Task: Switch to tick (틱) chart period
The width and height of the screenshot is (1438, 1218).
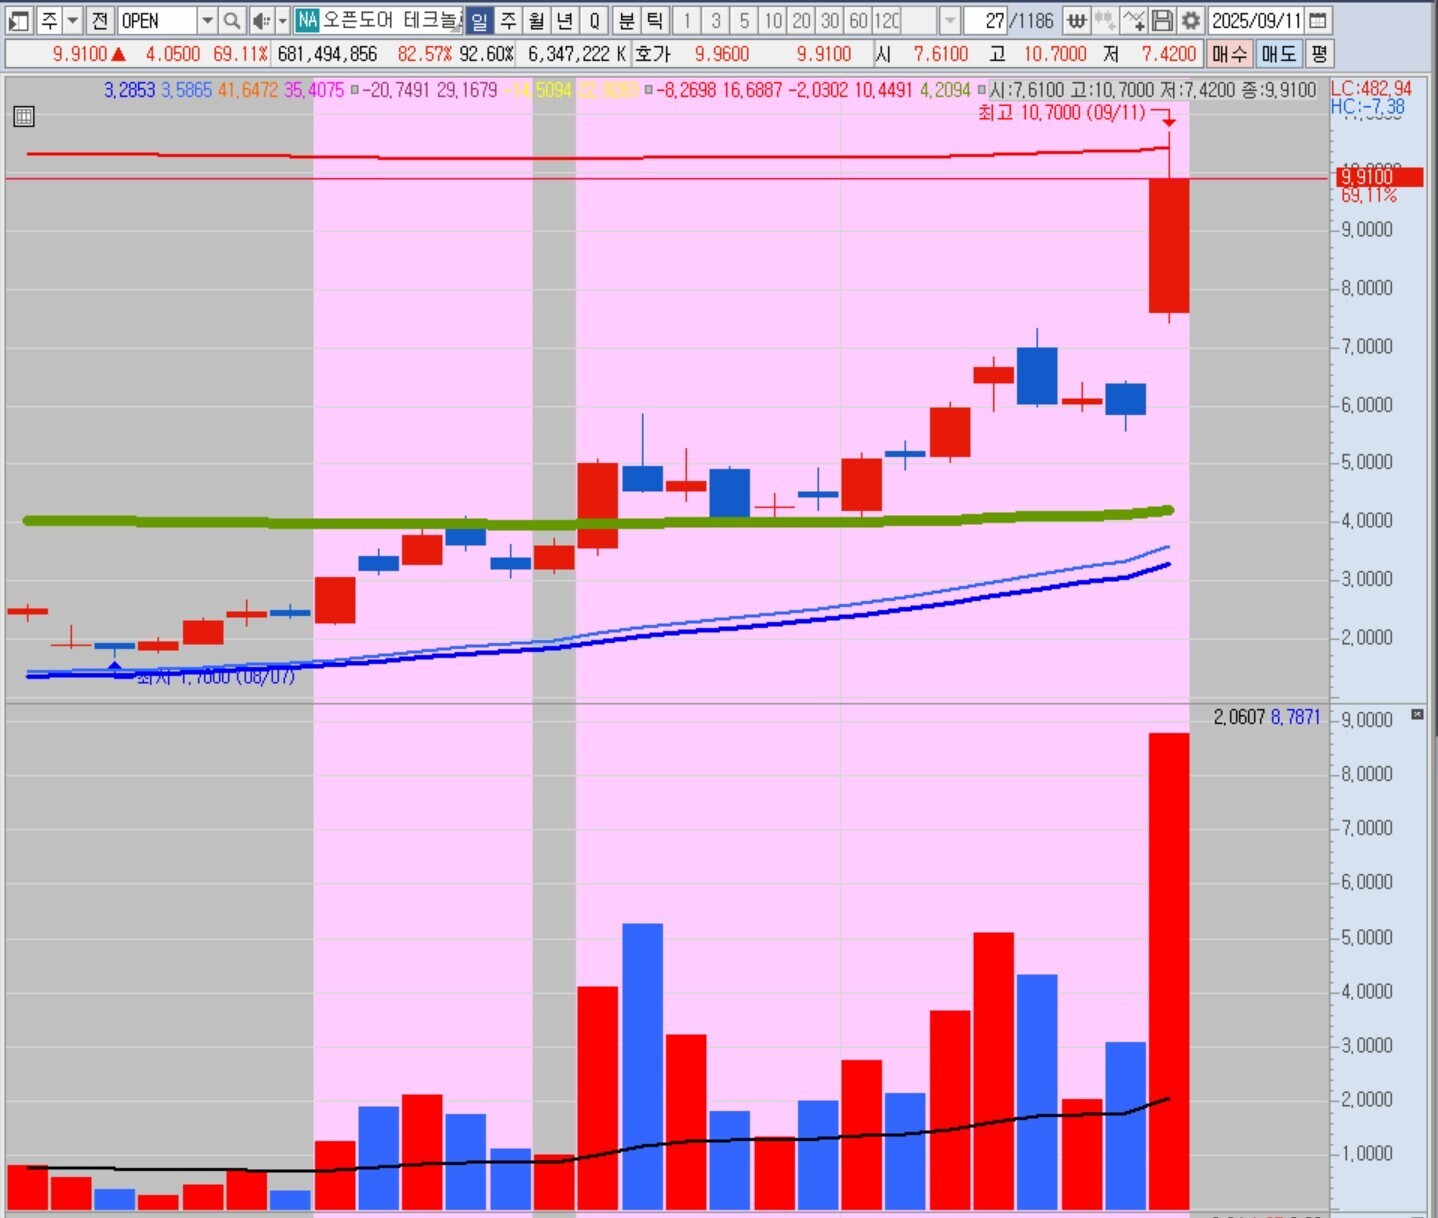Action: tap(655, 20)
